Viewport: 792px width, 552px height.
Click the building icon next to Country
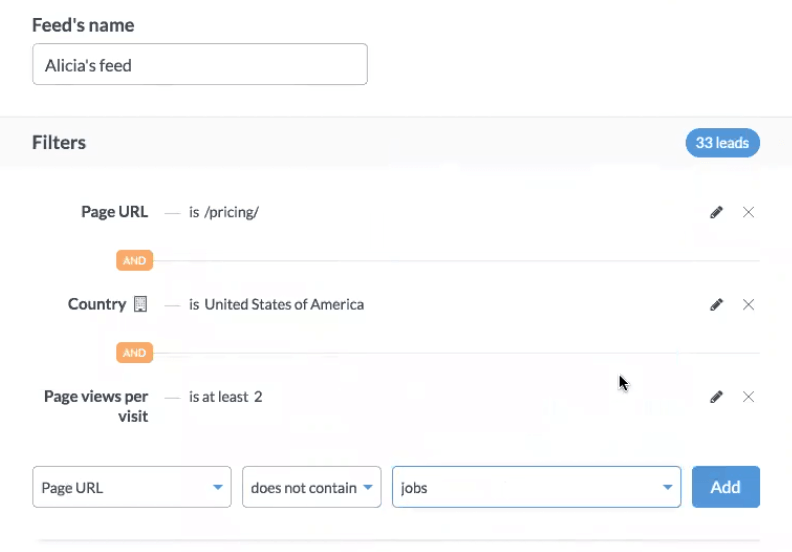[140, 305]
